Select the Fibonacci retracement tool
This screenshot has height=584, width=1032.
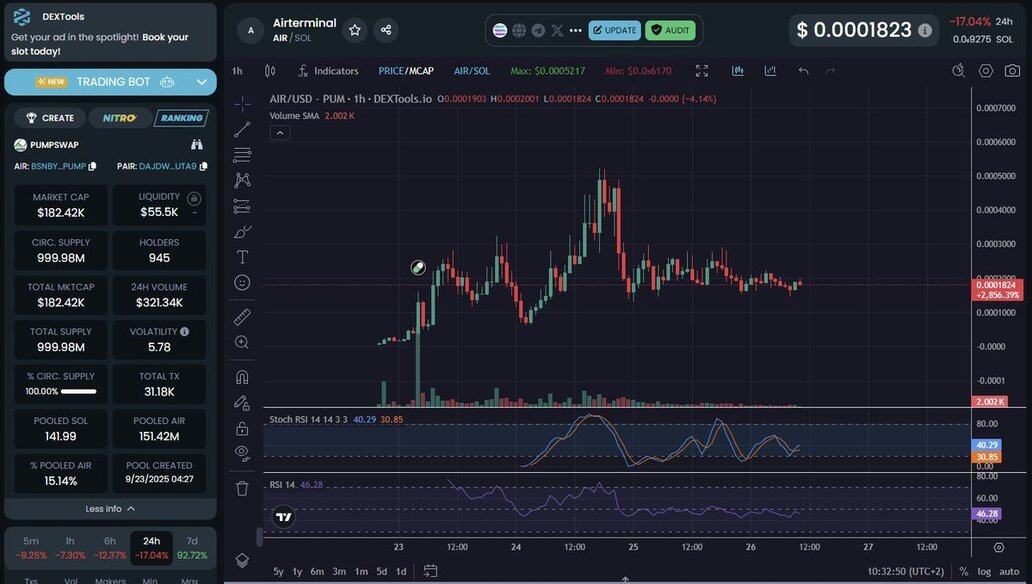[242, 155]
